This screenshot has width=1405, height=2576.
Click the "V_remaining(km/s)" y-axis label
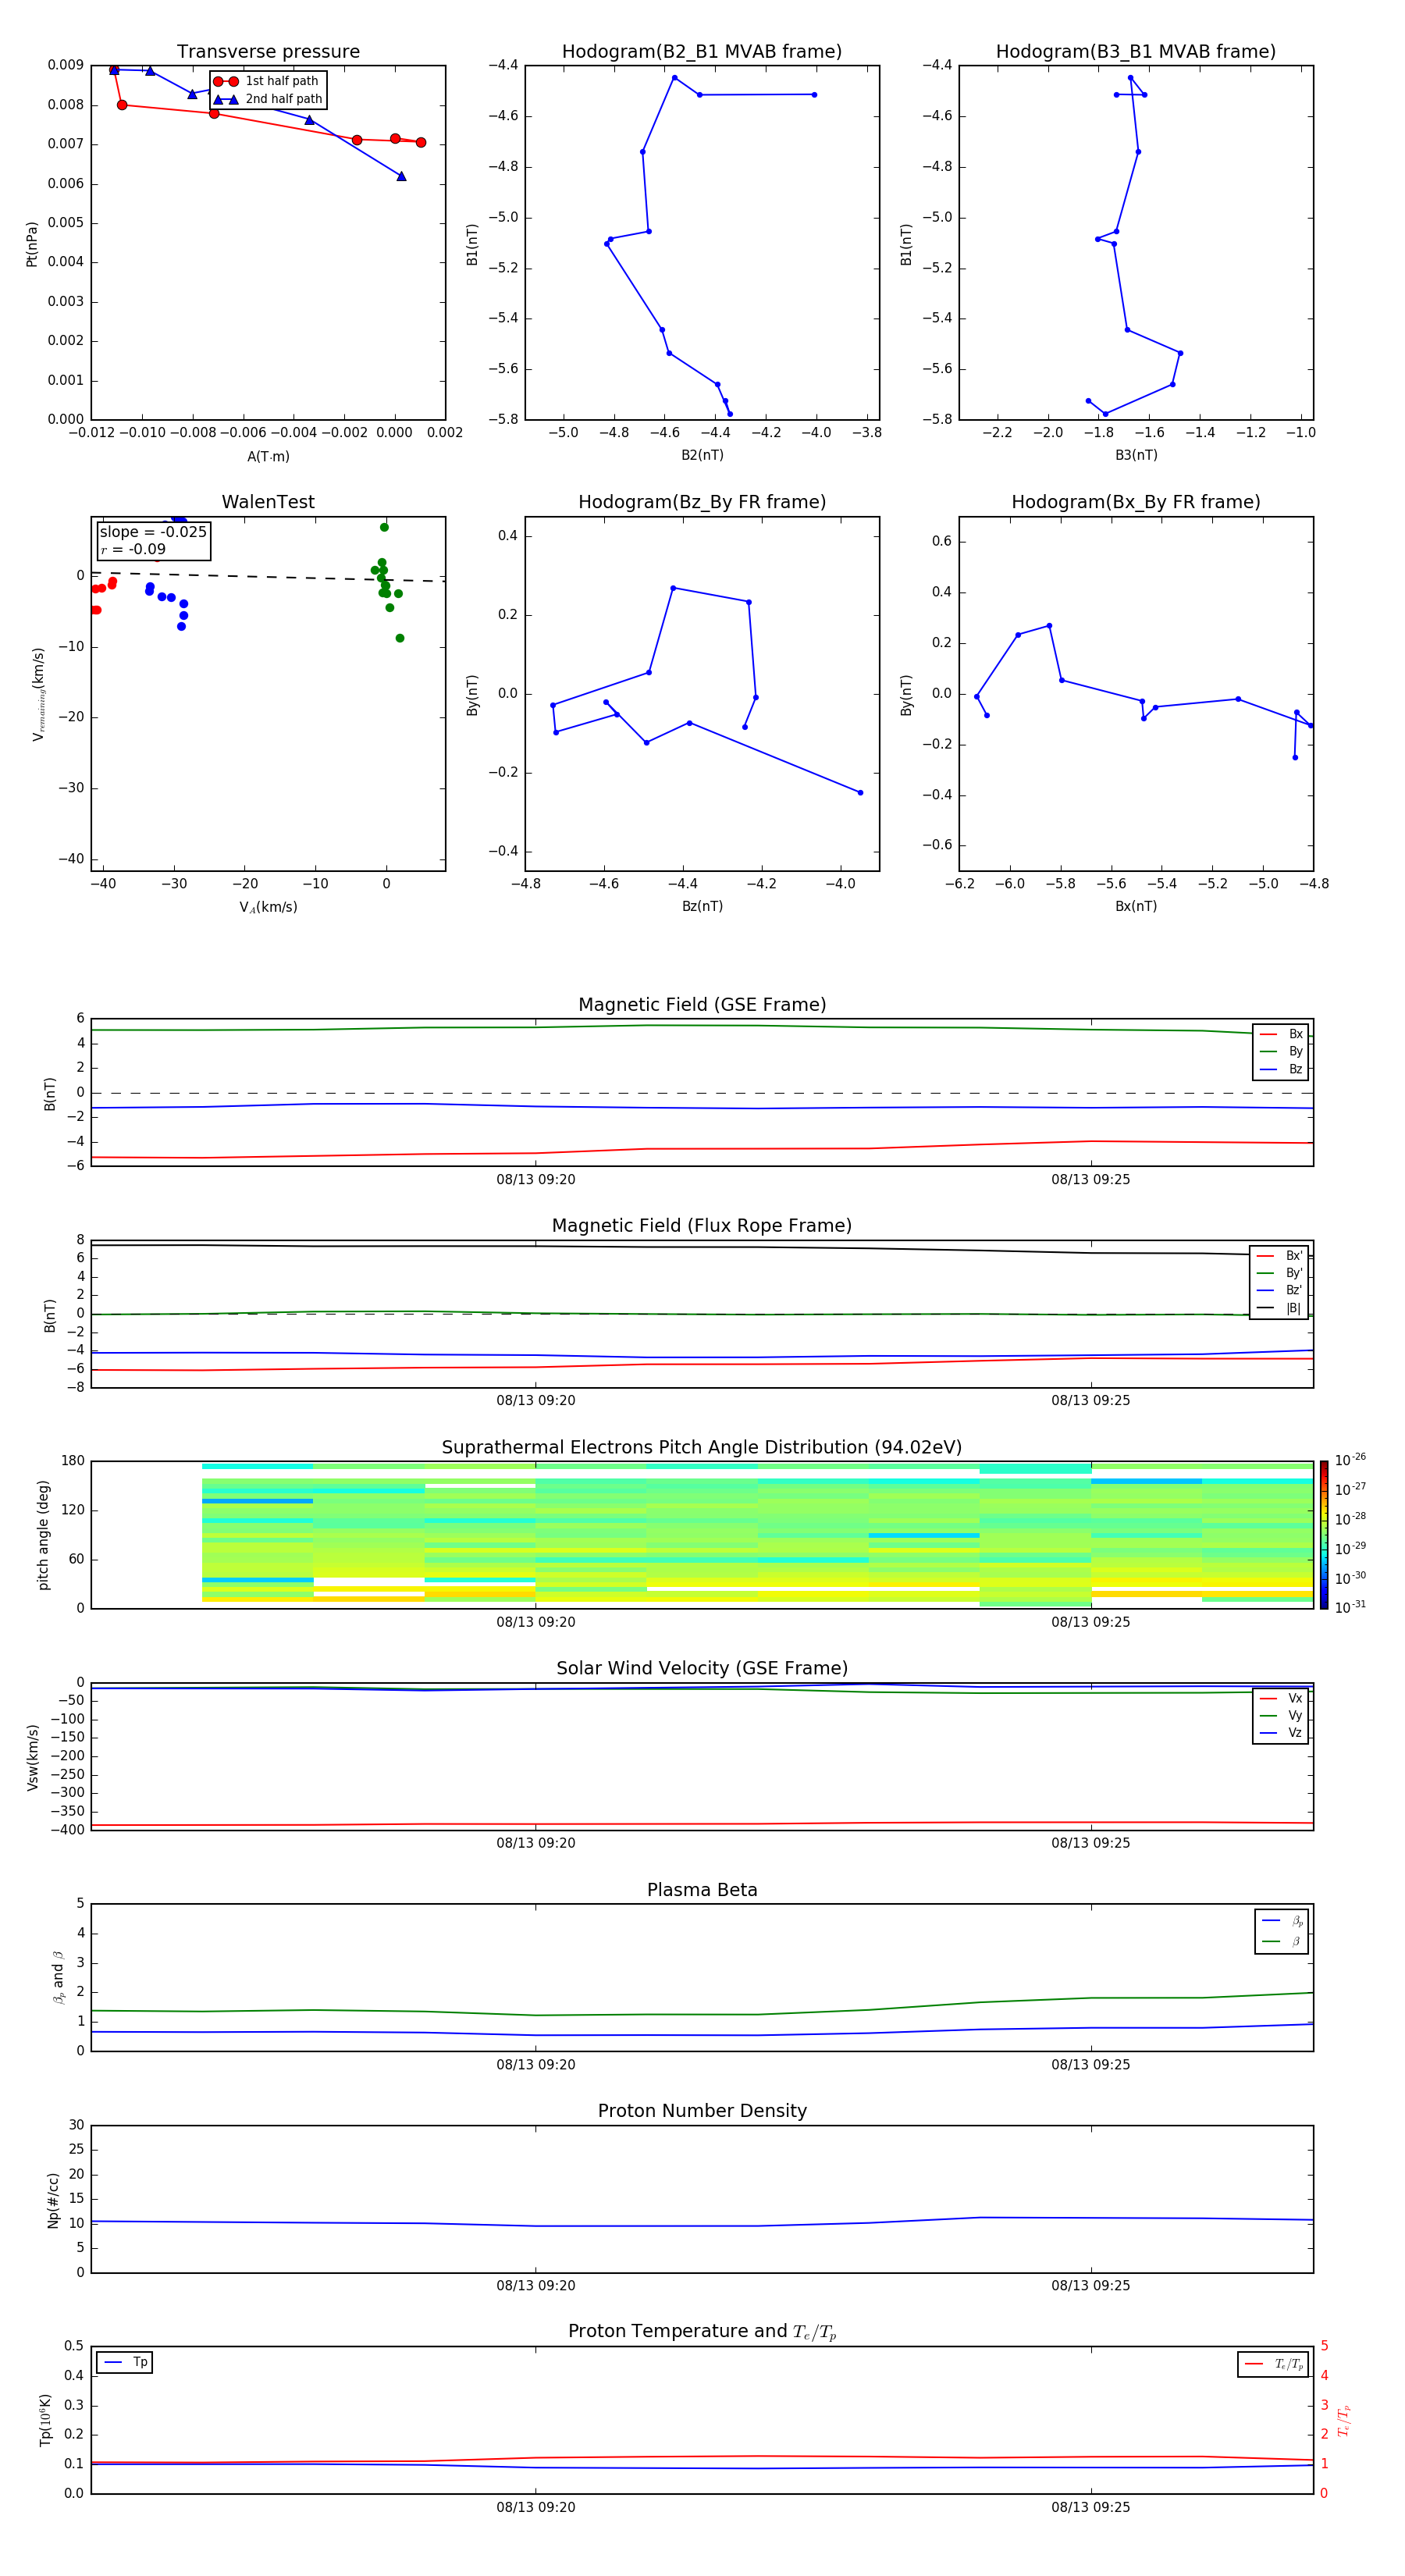point(38,694)
